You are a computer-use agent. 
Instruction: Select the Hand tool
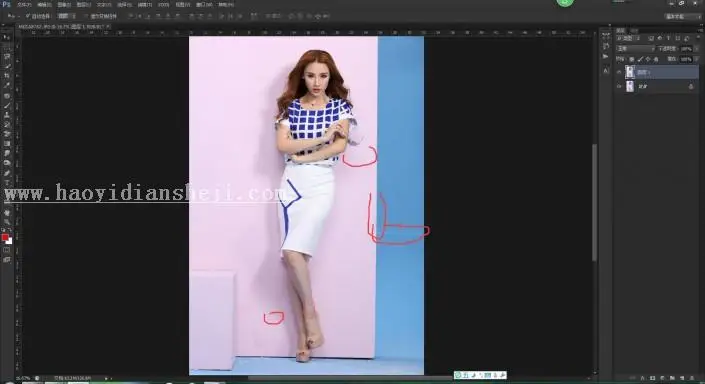pos(7,212)
